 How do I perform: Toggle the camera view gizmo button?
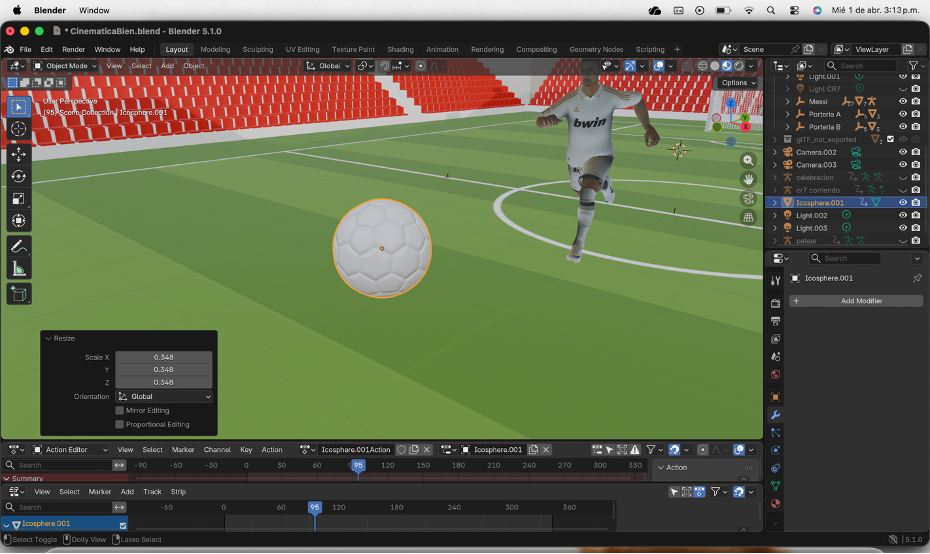coord(748,198)
